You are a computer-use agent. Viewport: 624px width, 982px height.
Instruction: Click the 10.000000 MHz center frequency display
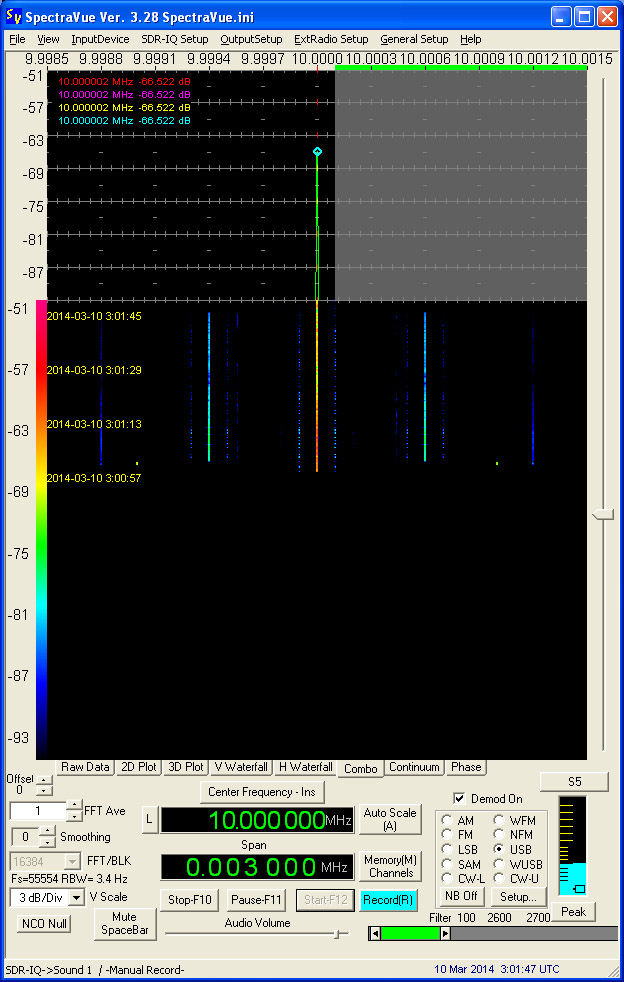(x=257, y=820)
